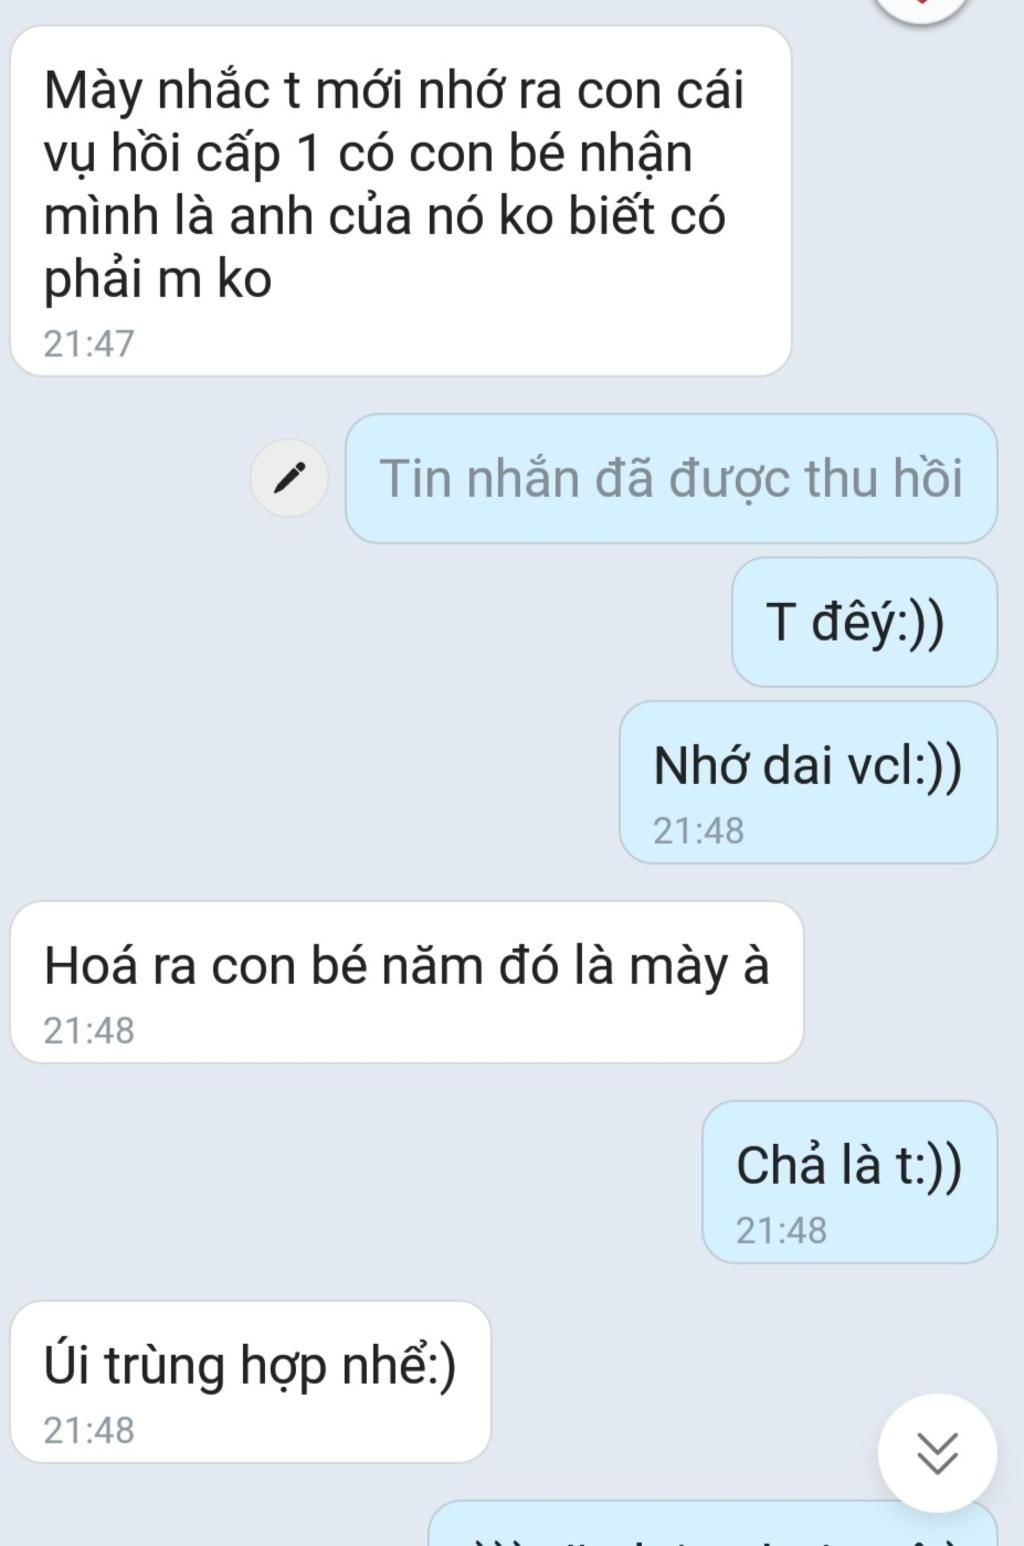Tap empty chat area left of "T đêý:))"
This screenshot has height=1546, width=1024.
tap(360, 622)
